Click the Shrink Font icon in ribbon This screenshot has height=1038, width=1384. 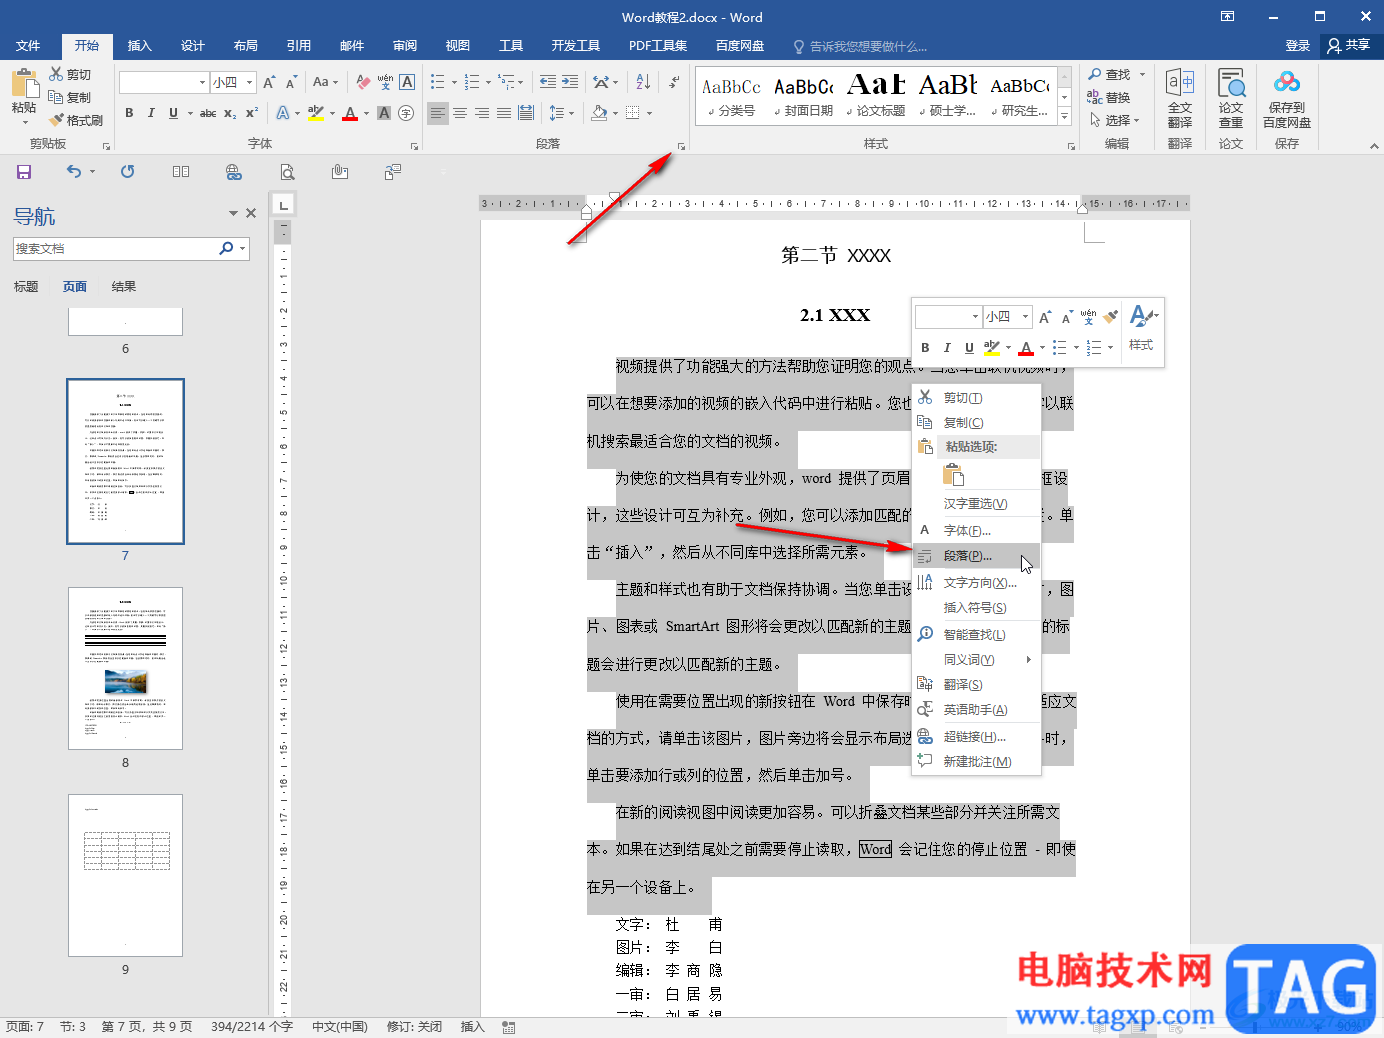pyautogui.click(x=291, y=82)
